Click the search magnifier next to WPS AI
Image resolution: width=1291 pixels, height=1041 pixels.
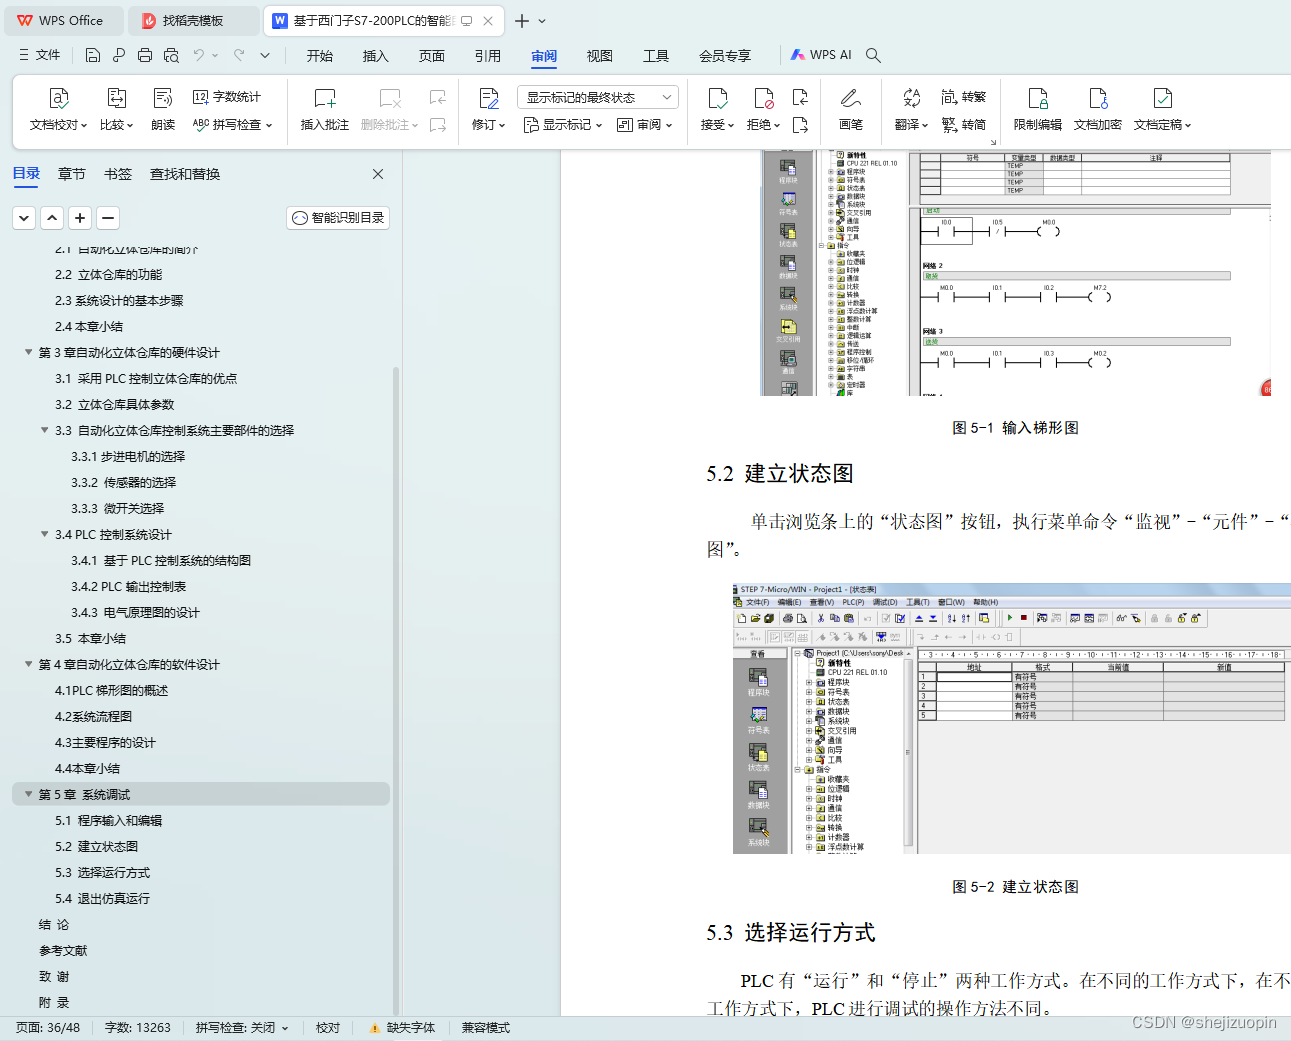click(873, 55)
